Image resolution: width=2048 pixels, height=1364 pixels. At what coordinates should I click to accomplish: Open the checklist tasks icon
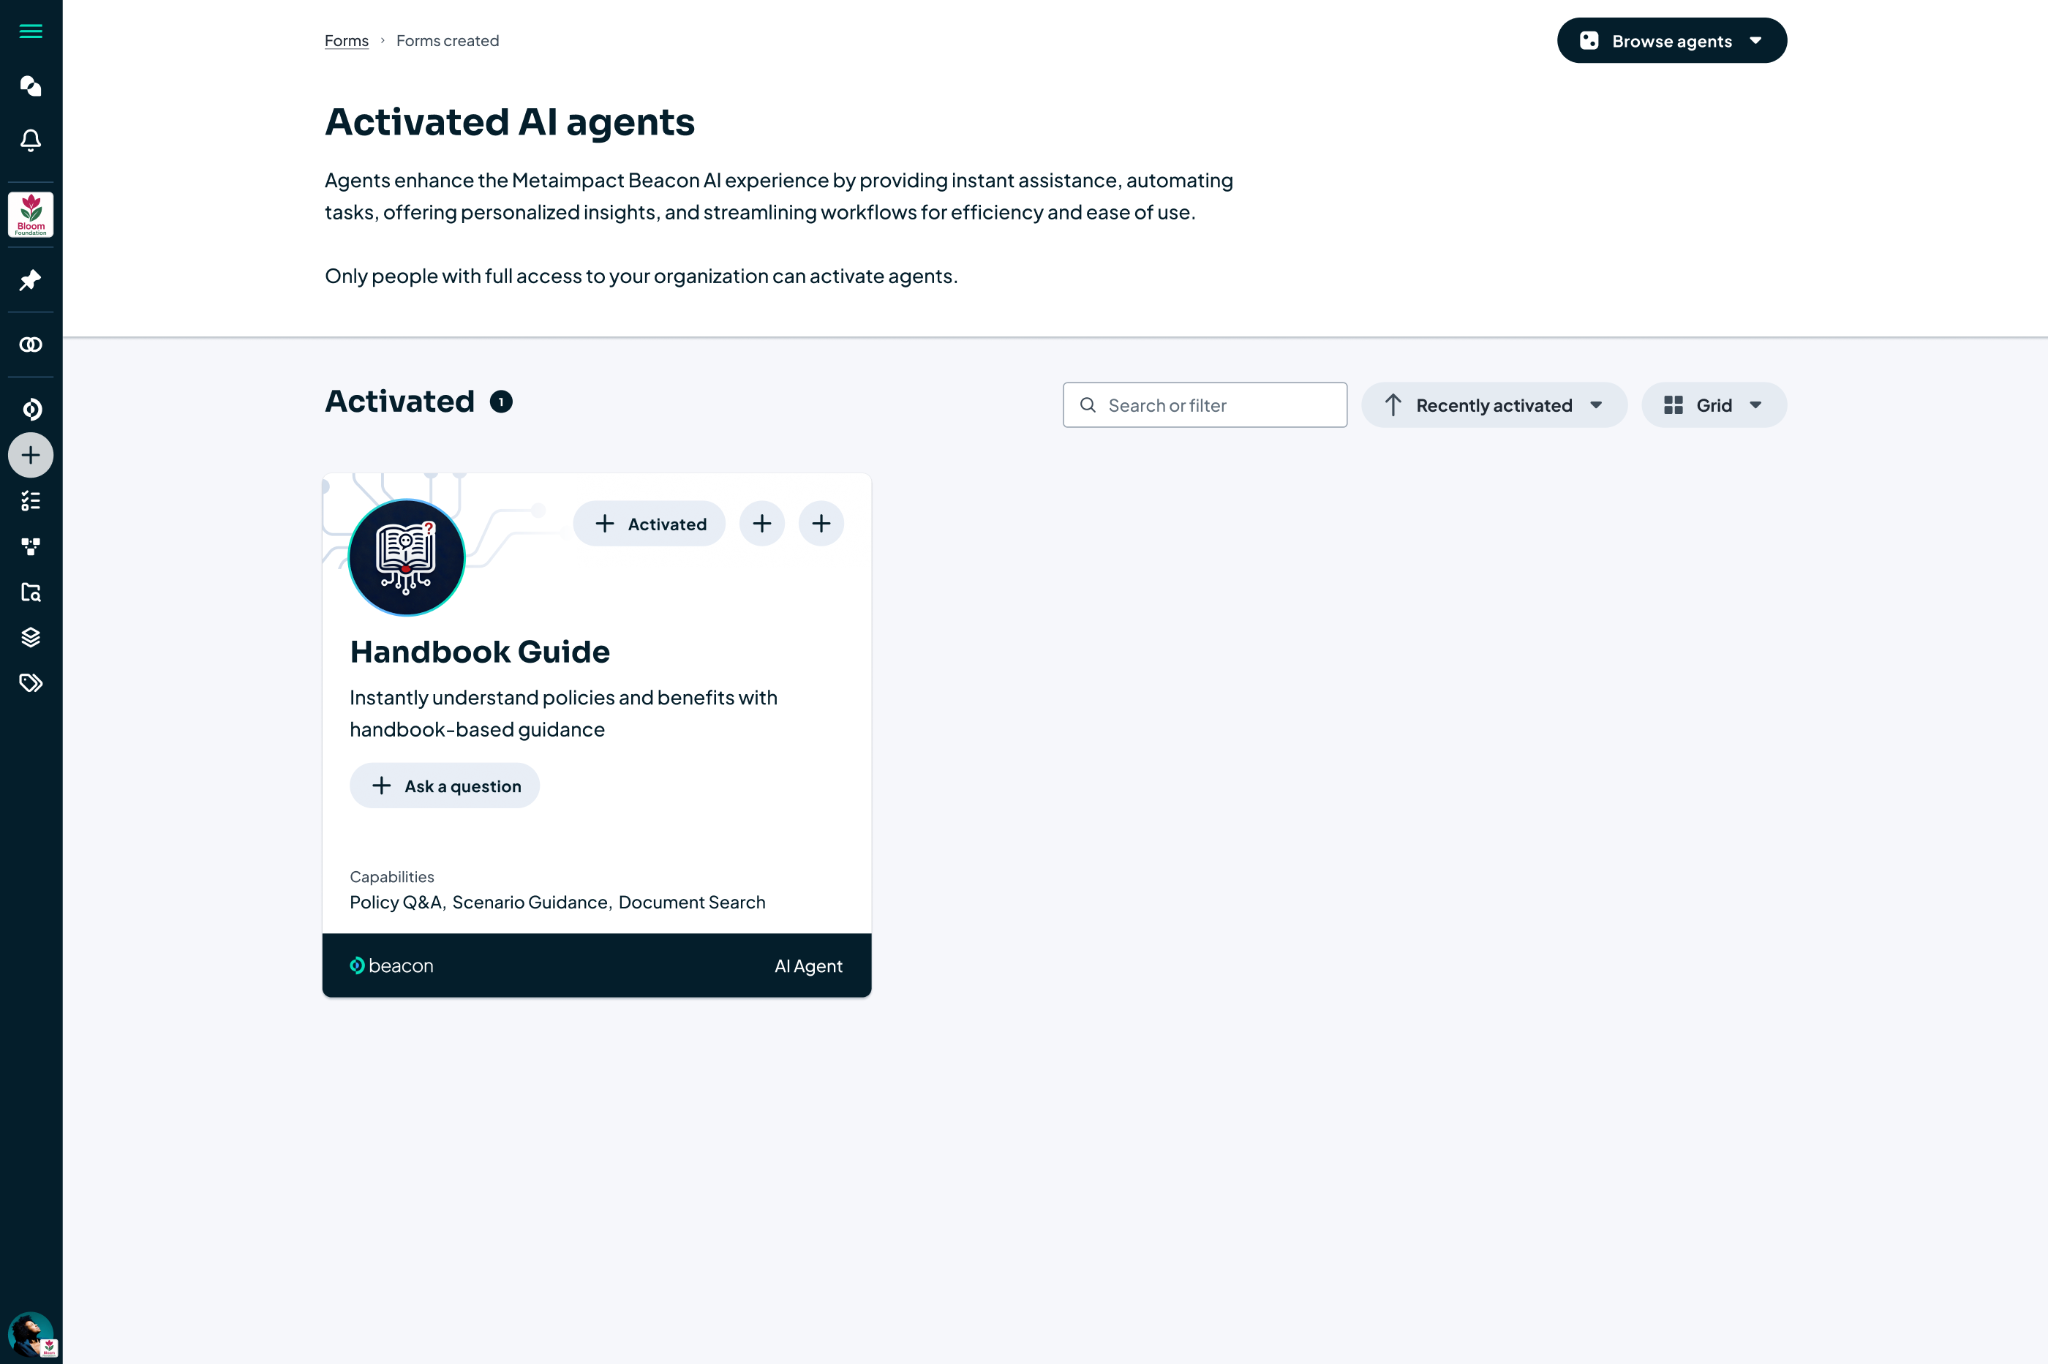point(31,501)
